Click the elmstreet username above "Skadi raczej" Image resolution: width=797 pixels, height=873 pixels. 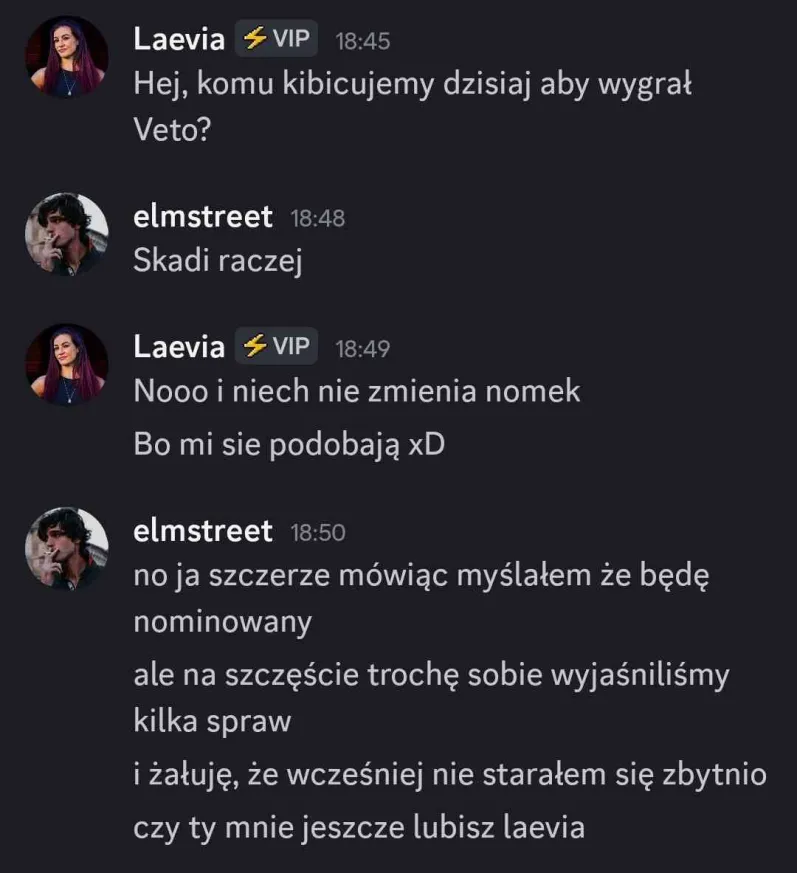[x=203, y=217]
